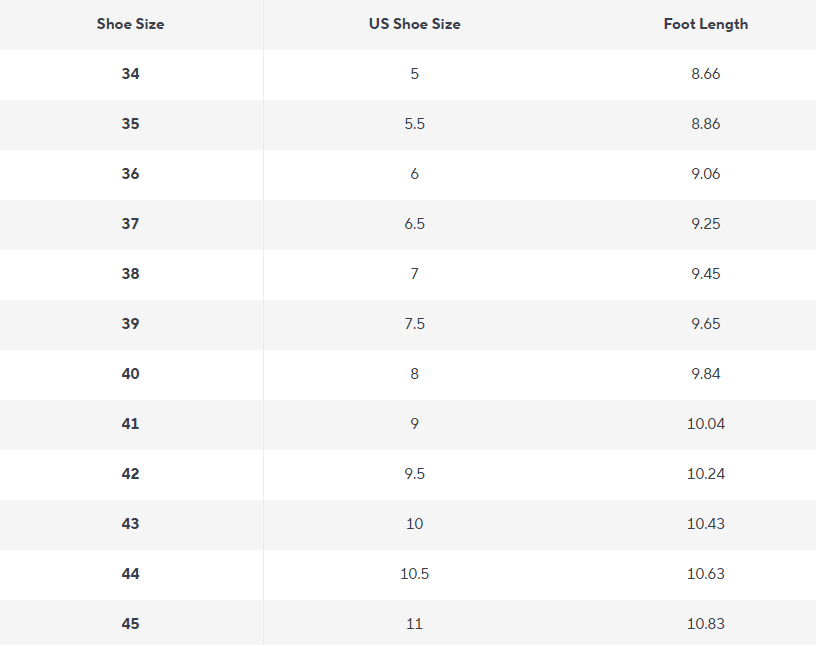Click US shoe size 6.5 cell
819x647 pixels.
click(415, 224)
